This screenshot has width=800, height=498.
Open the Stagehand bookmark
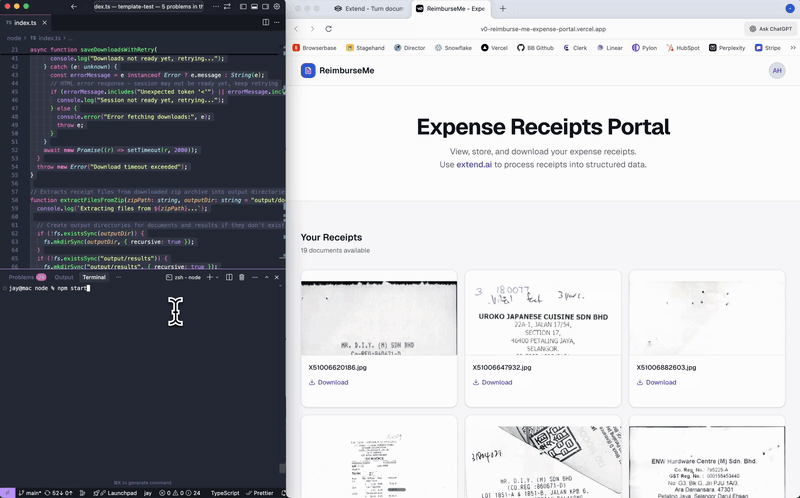coord(365,48)
